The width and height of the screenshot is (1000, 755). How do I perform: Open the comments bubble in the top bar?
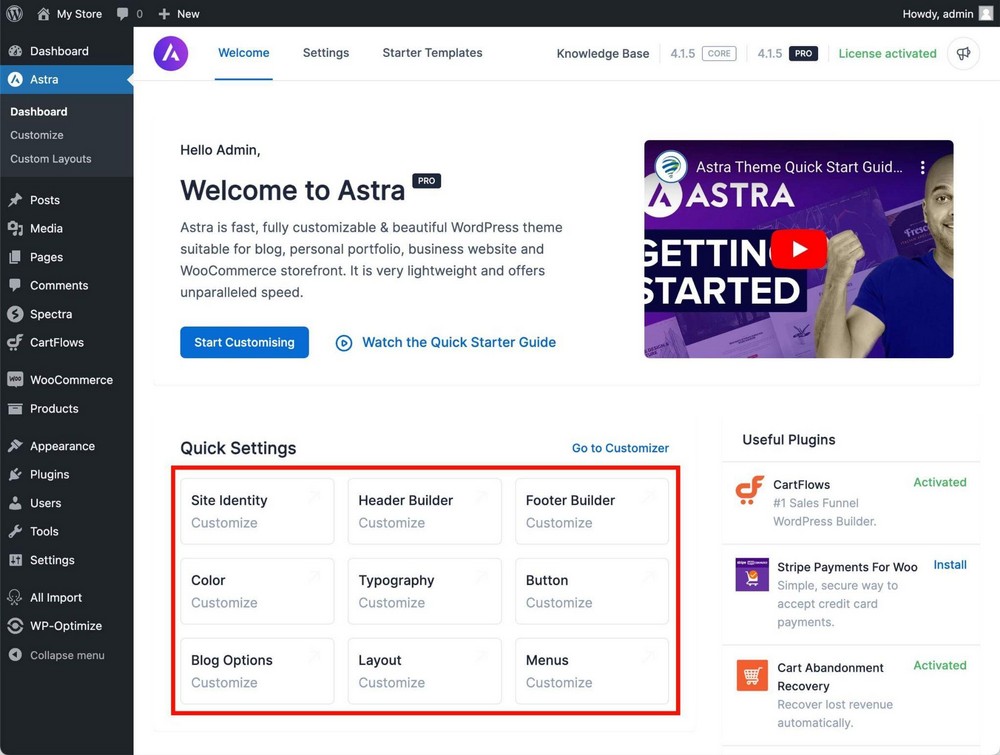[123, 13]
